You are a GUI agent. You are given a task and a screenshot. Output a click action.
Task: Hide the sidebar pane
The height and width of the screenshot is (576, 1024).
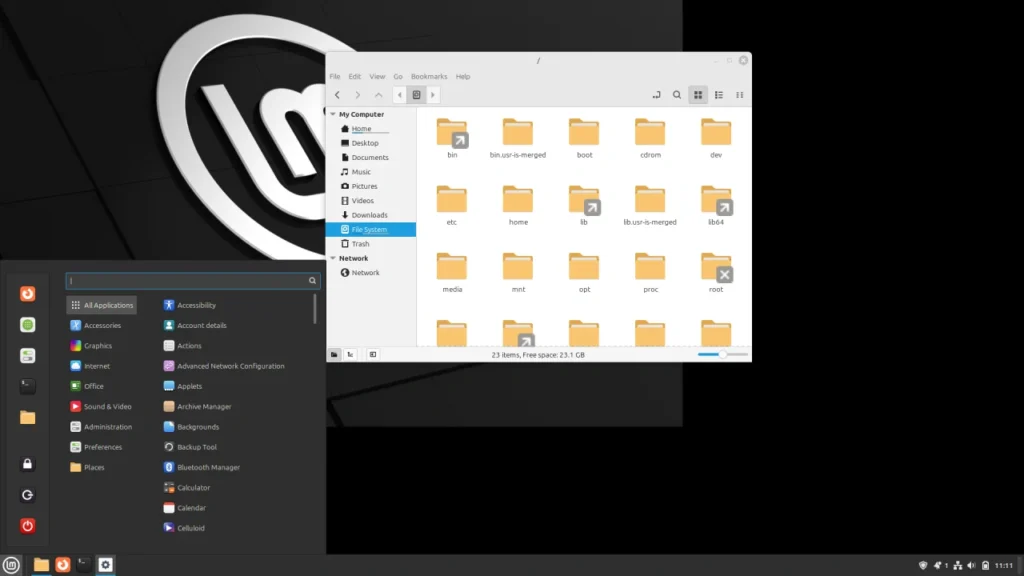[373, 355]
